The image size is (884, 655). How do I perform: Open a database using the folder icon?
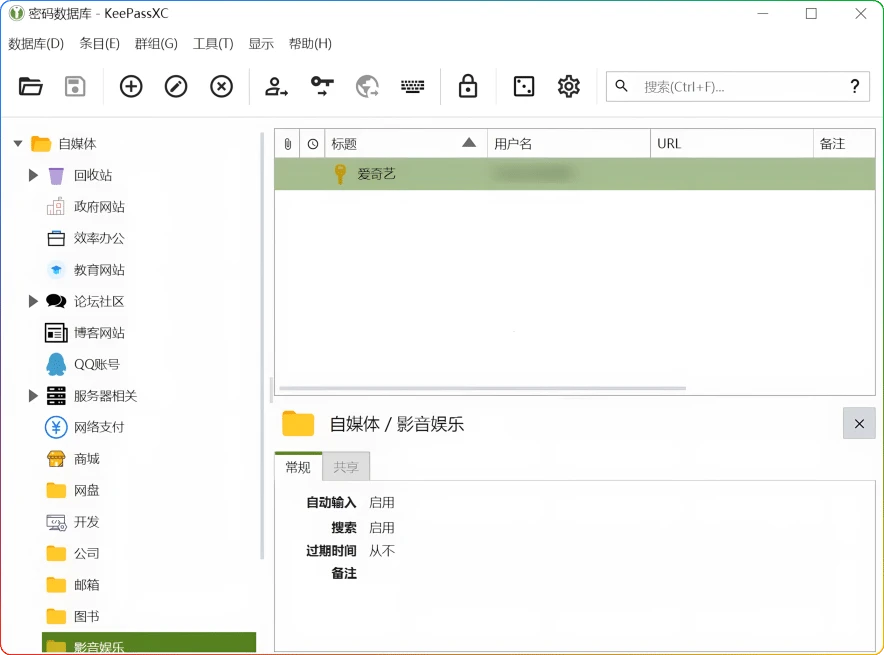tap(30, 86)
